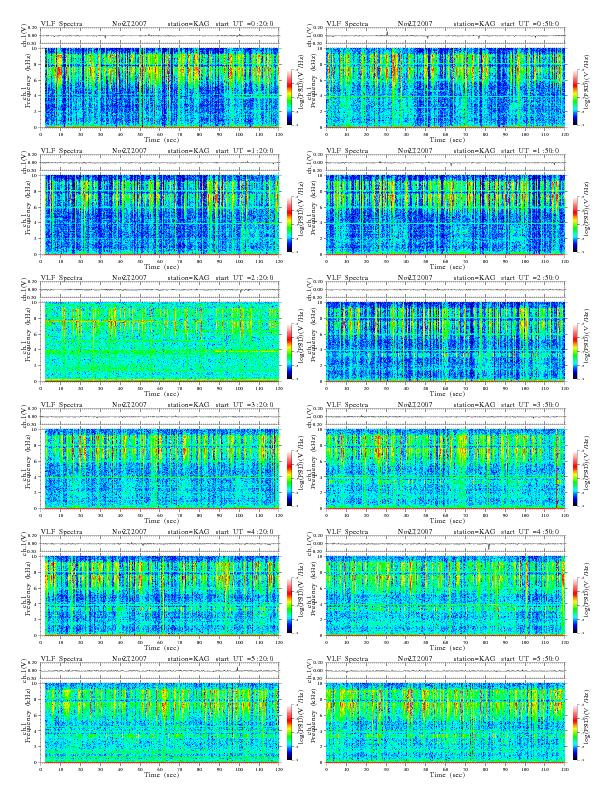Screen dimensions: 612x792
Task: Select the title text 'start UT =1:20:0'
Action: click(244, 151)
